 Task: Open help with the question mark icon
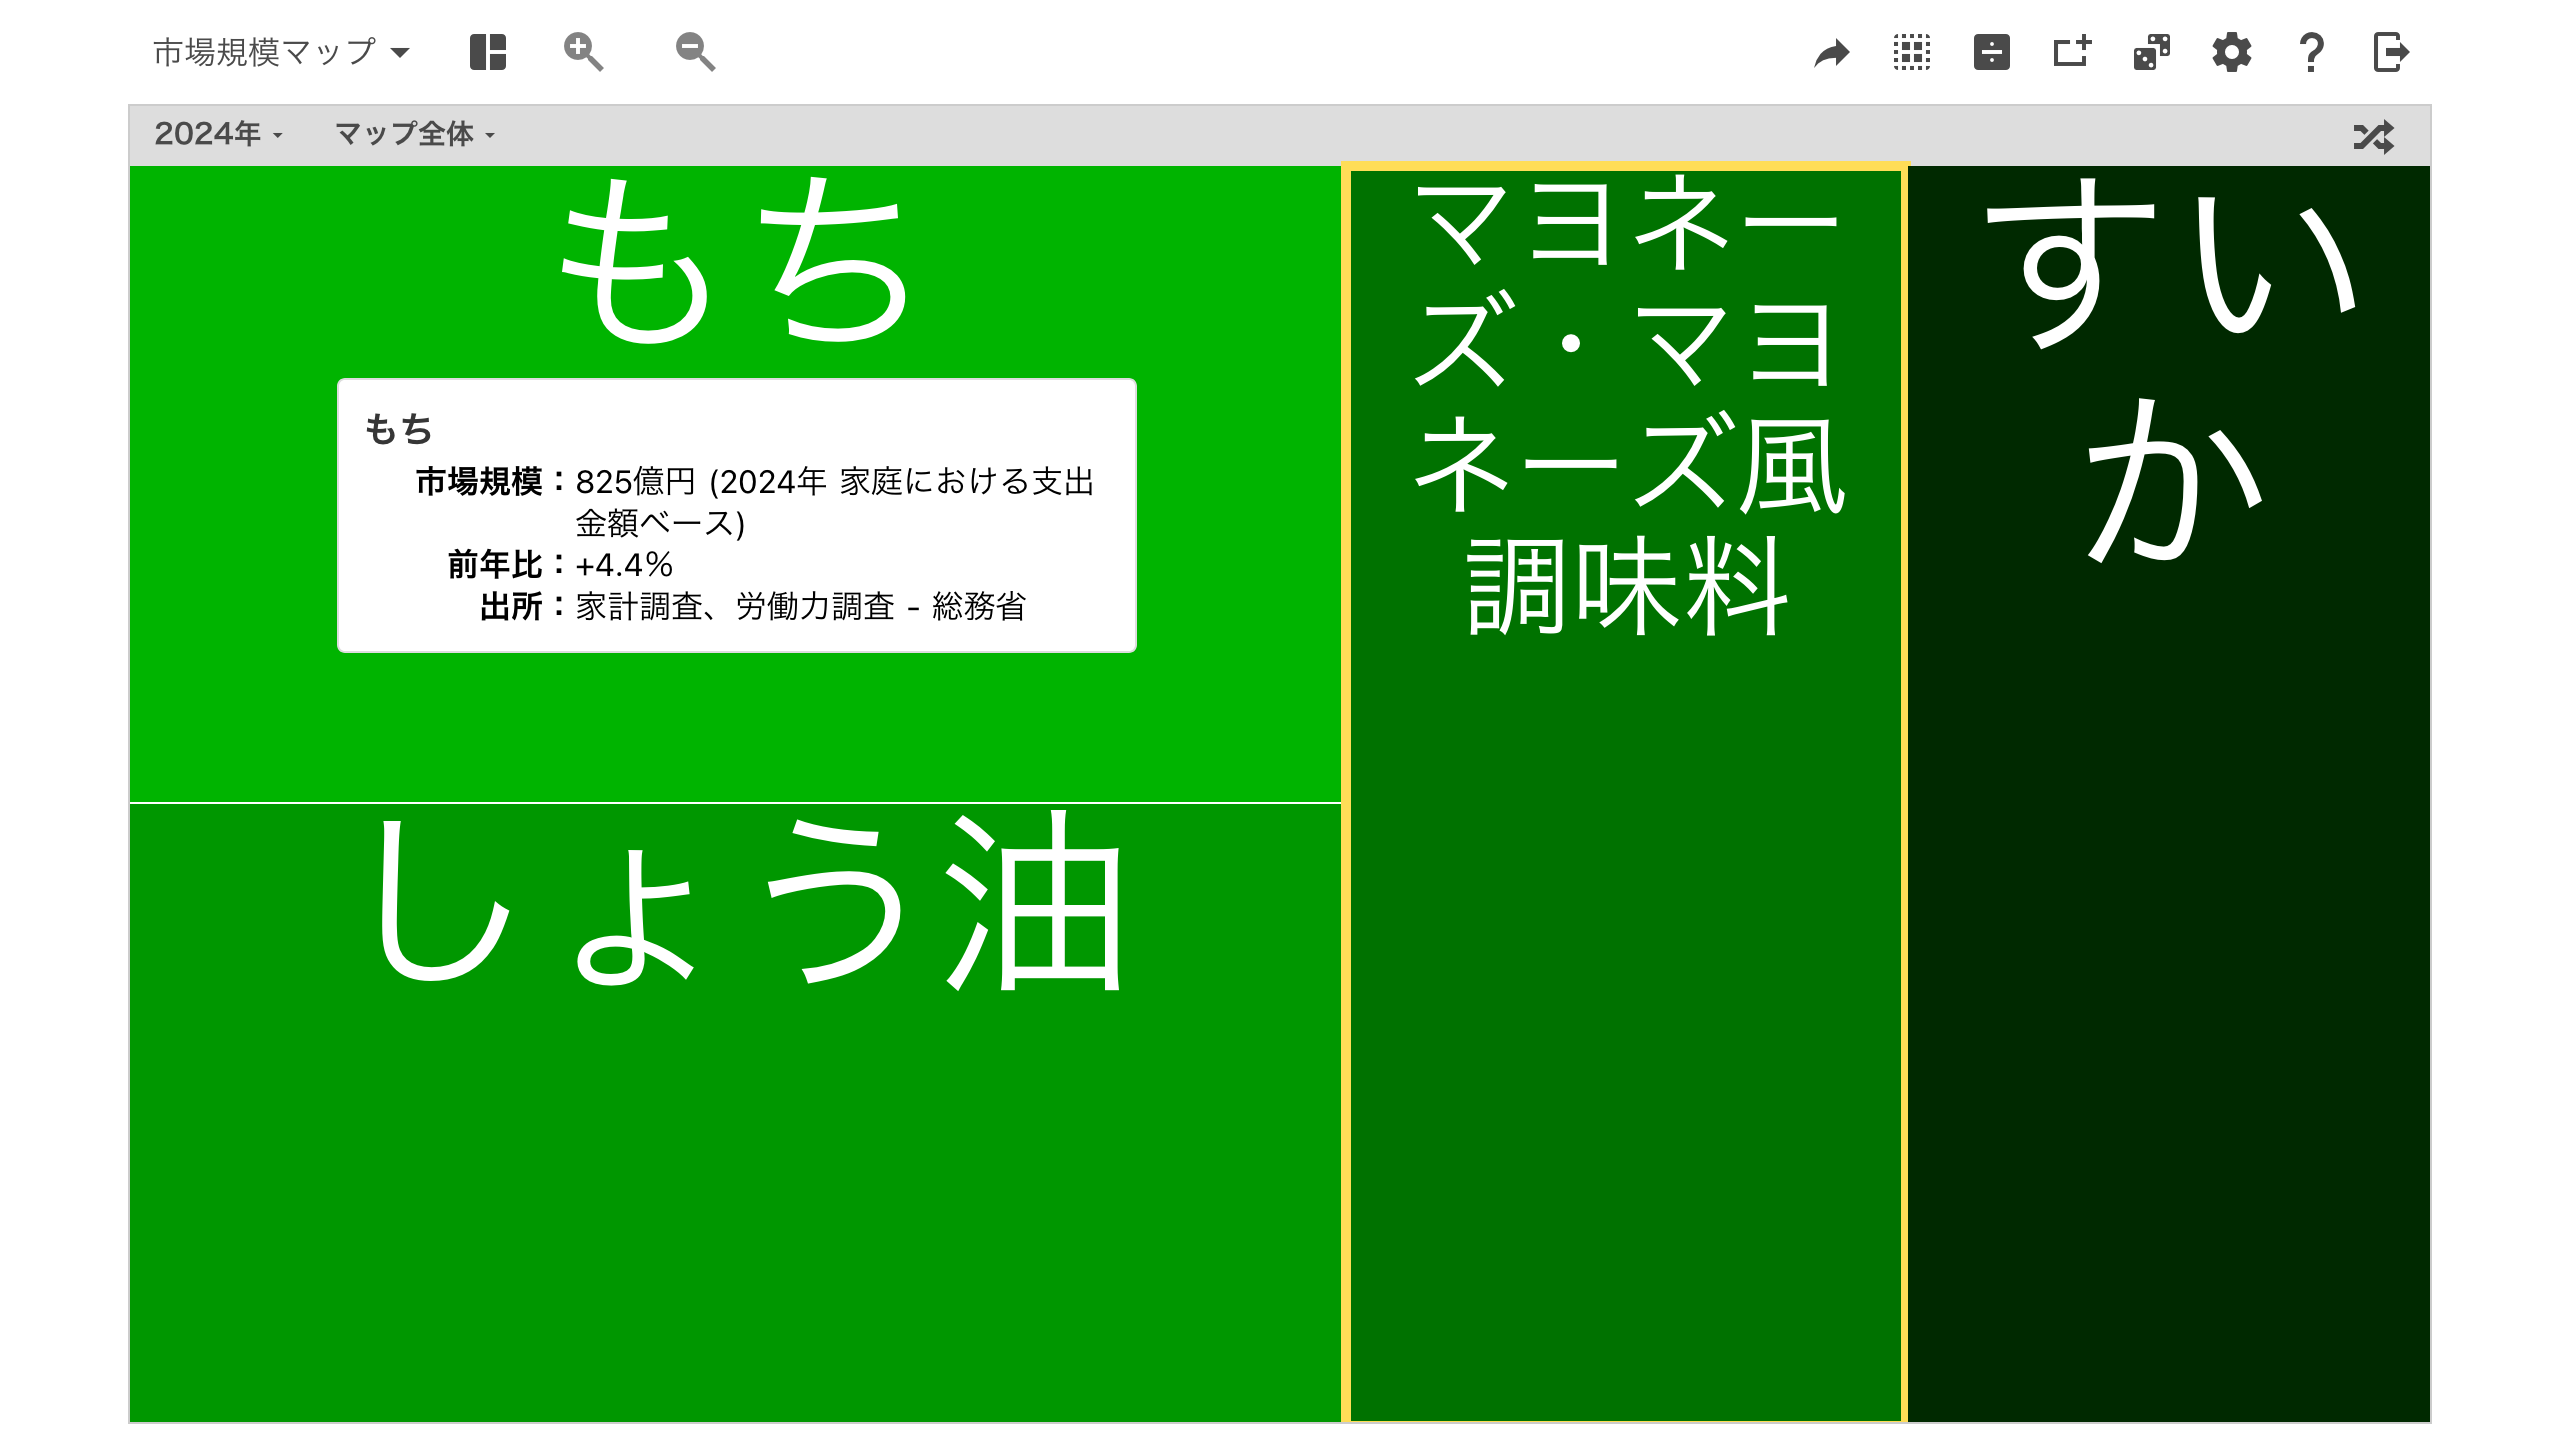click(x=2311, y=52)
